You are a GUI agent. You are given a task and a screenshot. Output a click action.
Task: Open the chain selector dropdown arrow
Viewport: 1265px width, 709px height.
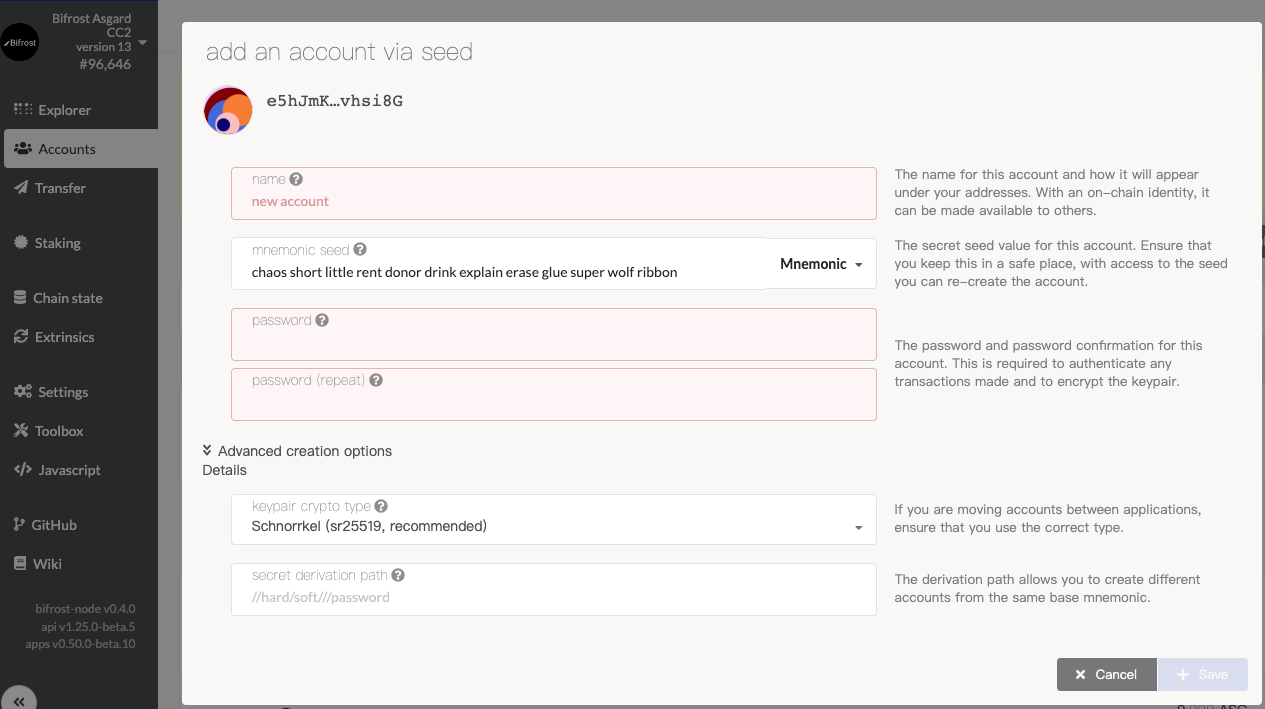tap(142, 43)
